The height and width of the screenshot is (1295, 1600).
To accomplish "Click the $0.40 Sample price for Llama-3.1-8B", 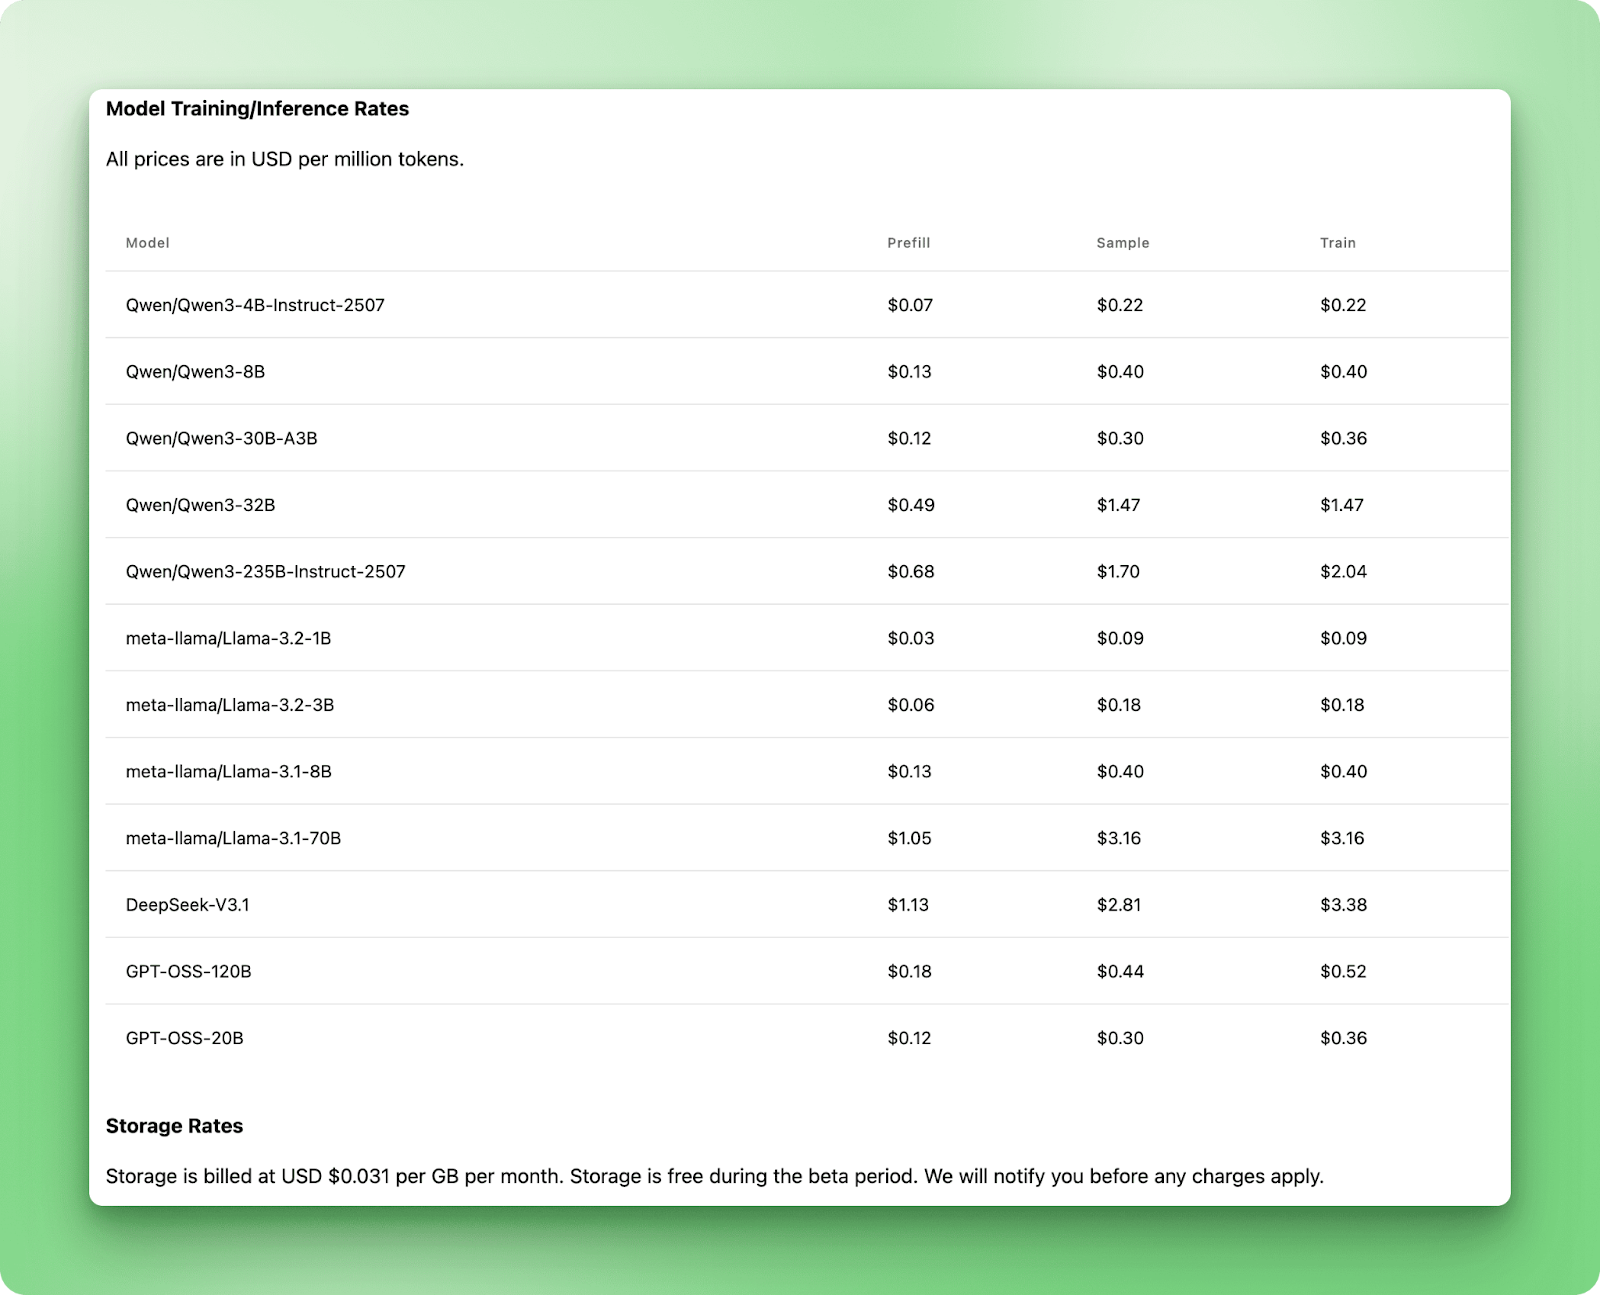I will pyautogui.click(x=1120, y=772).
